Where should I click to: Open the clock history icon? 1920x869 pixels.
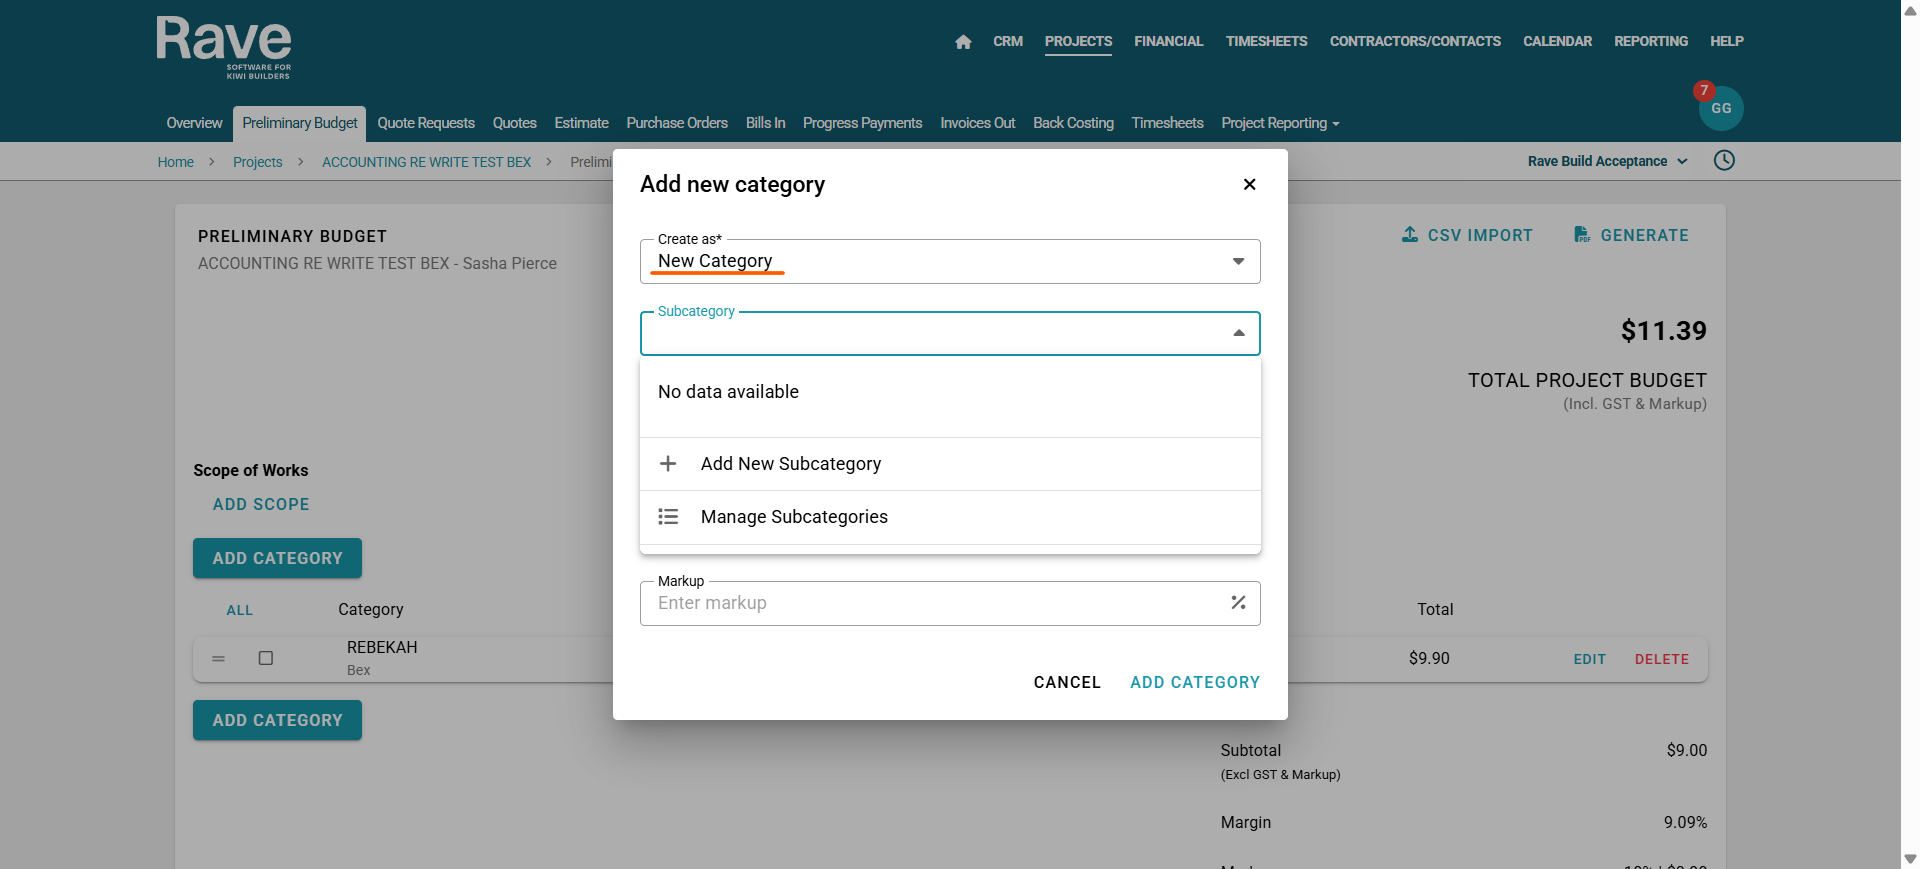pos(1724,161)
